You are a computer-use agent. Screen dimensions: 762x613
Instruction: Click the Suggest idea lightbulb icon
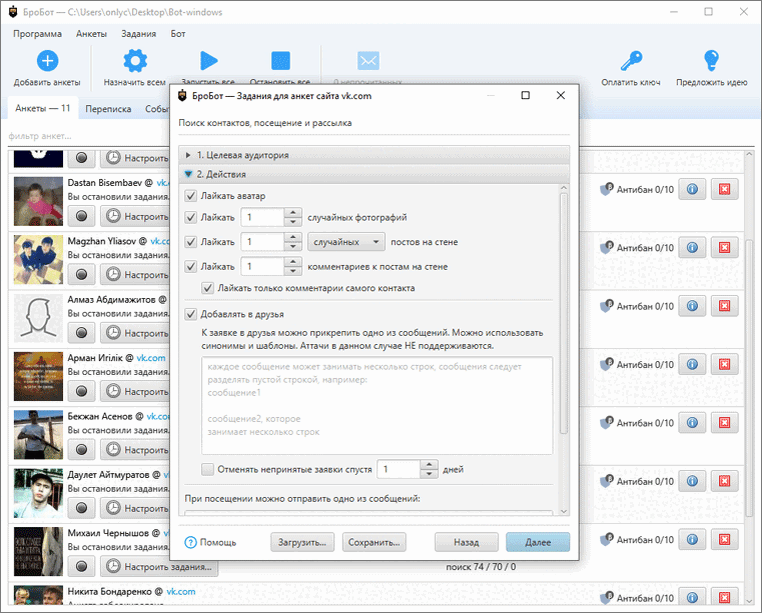pyautogui.click(x=711, y=61)
